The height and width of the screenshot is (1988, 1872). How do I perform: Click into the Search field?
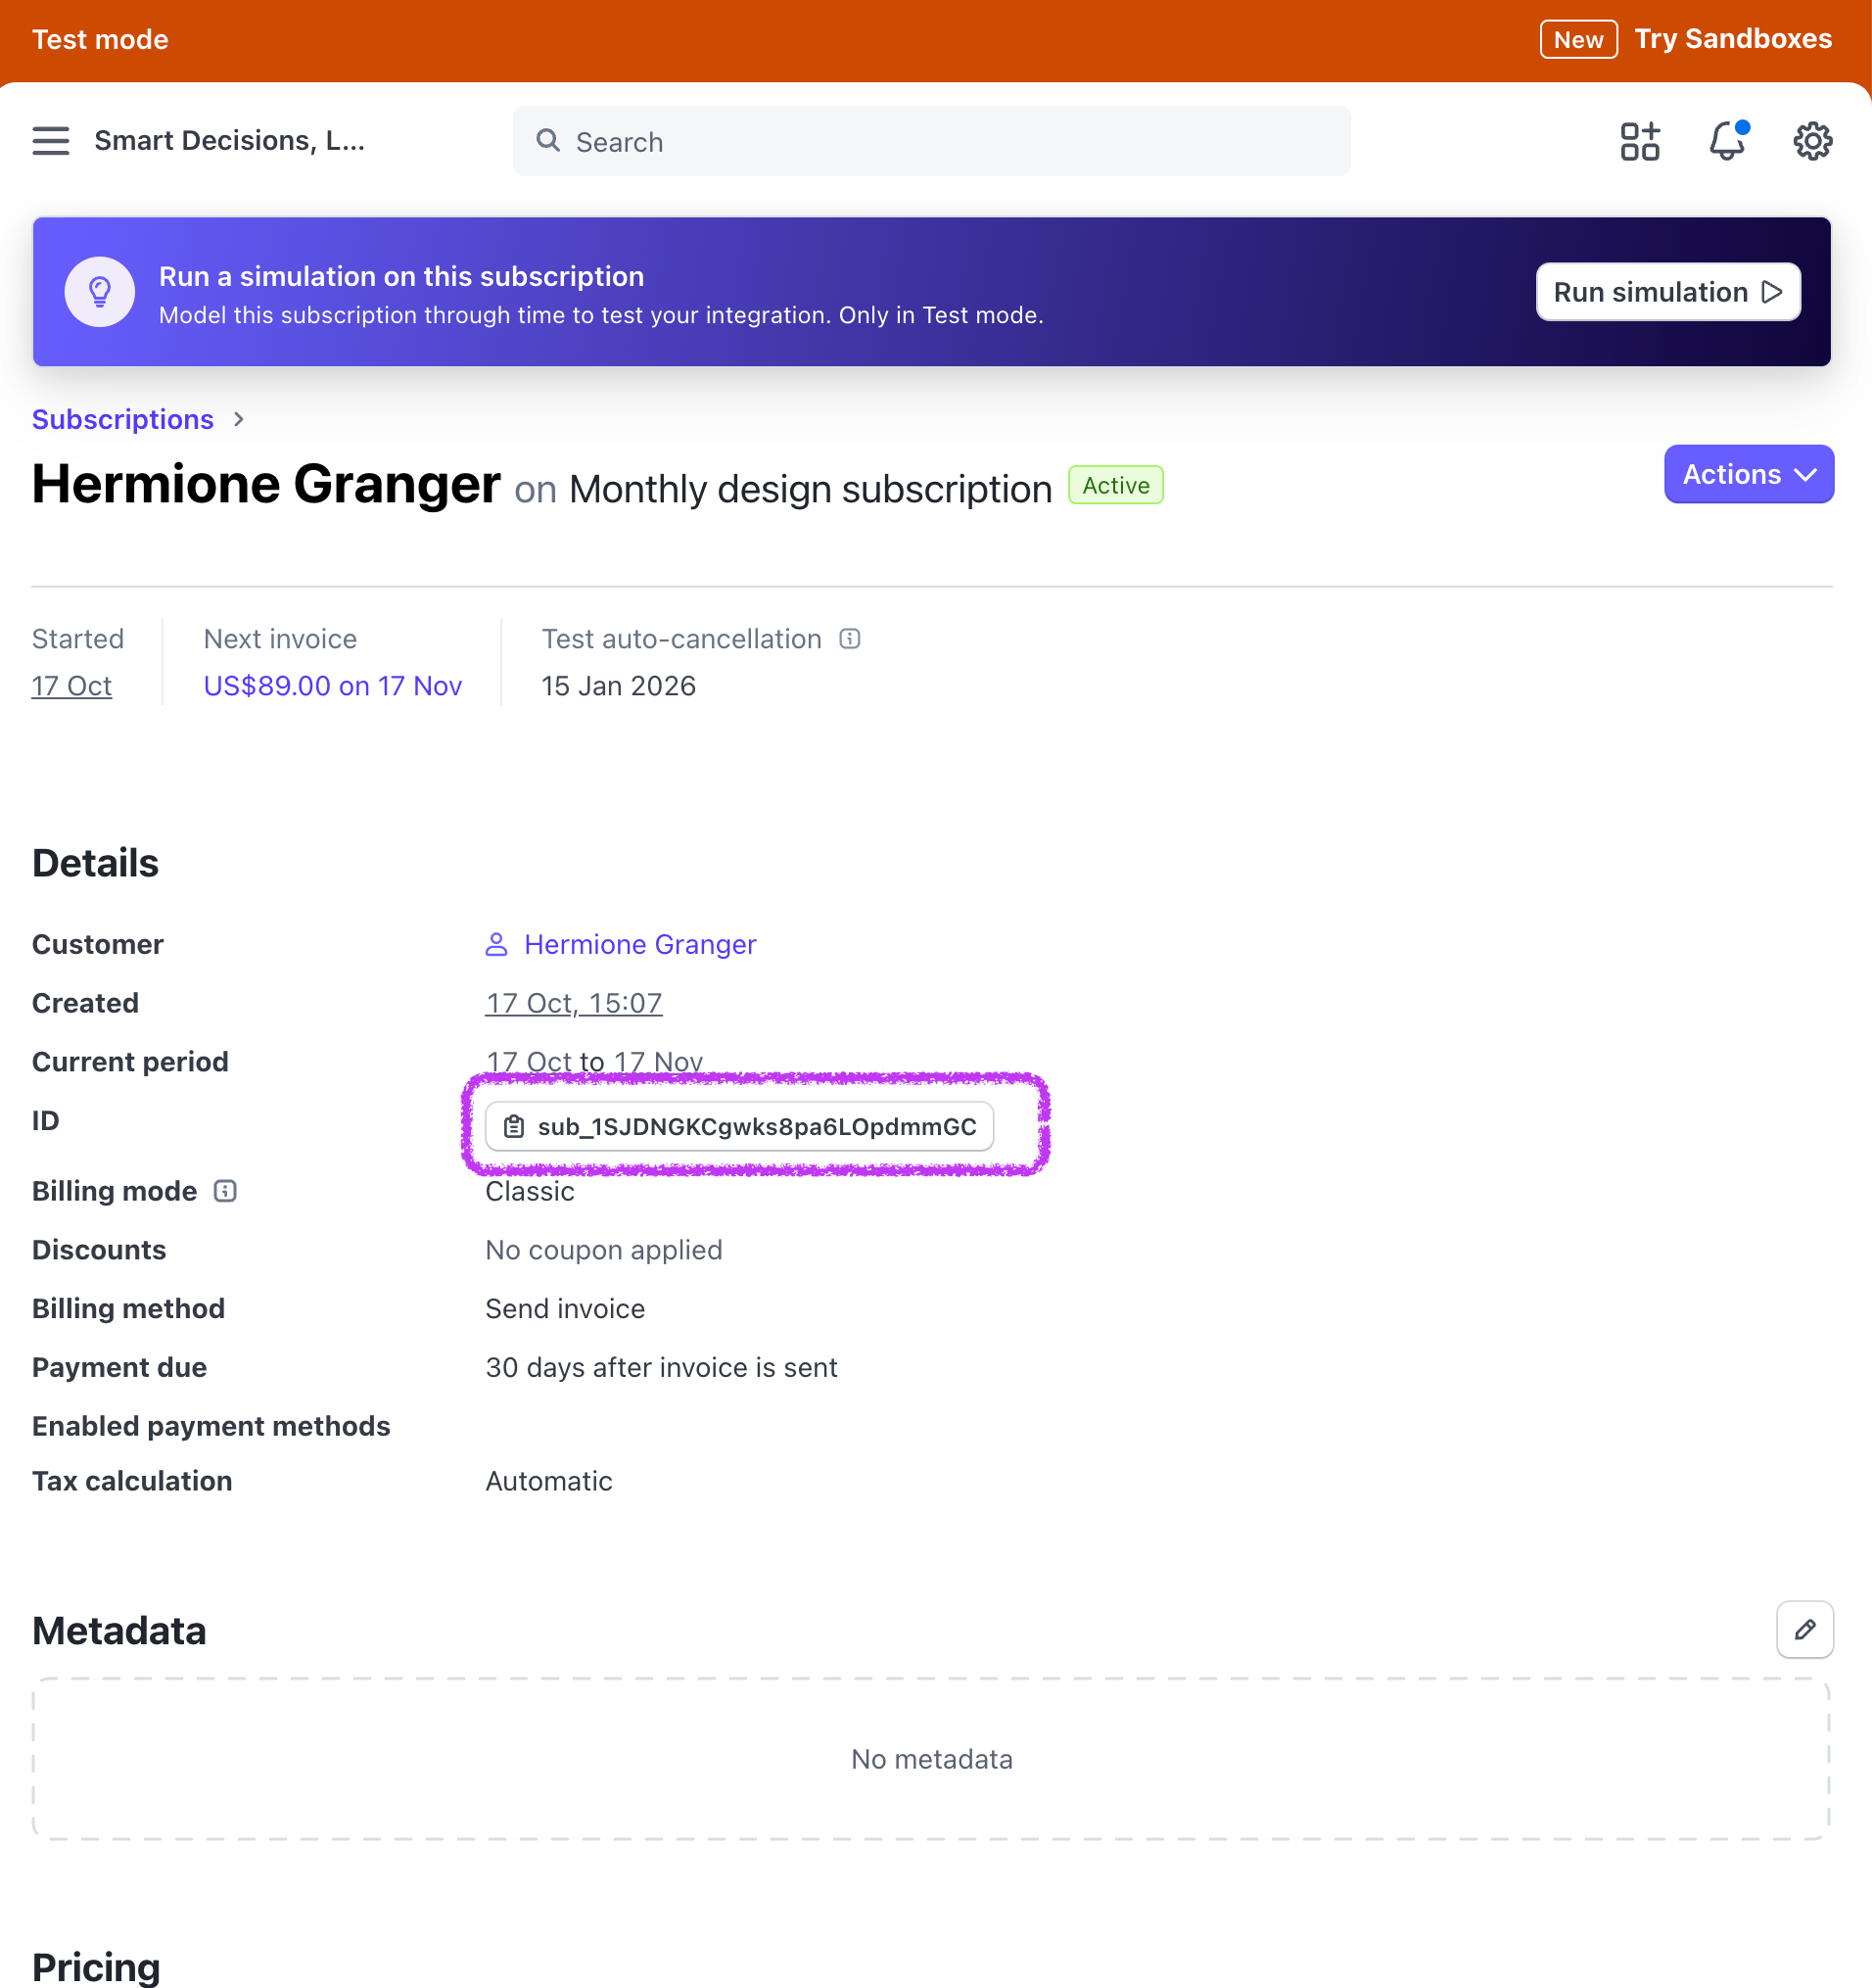[x=930, y=142]
